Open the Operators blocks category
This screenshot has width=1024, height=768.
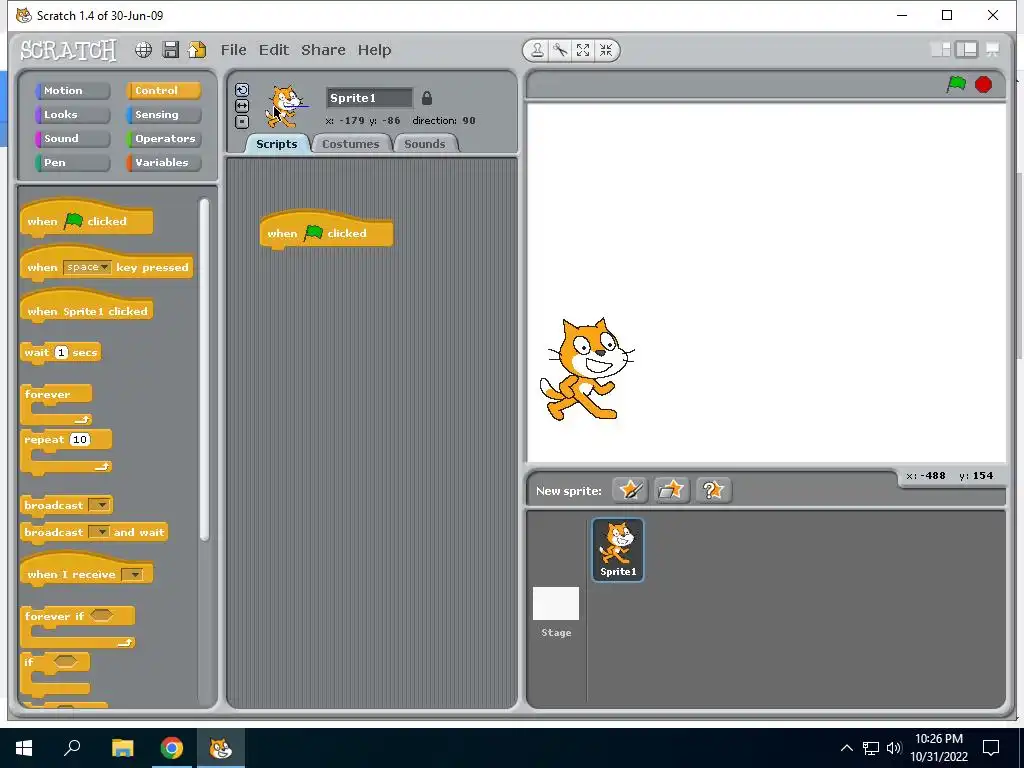pos(163,138)
